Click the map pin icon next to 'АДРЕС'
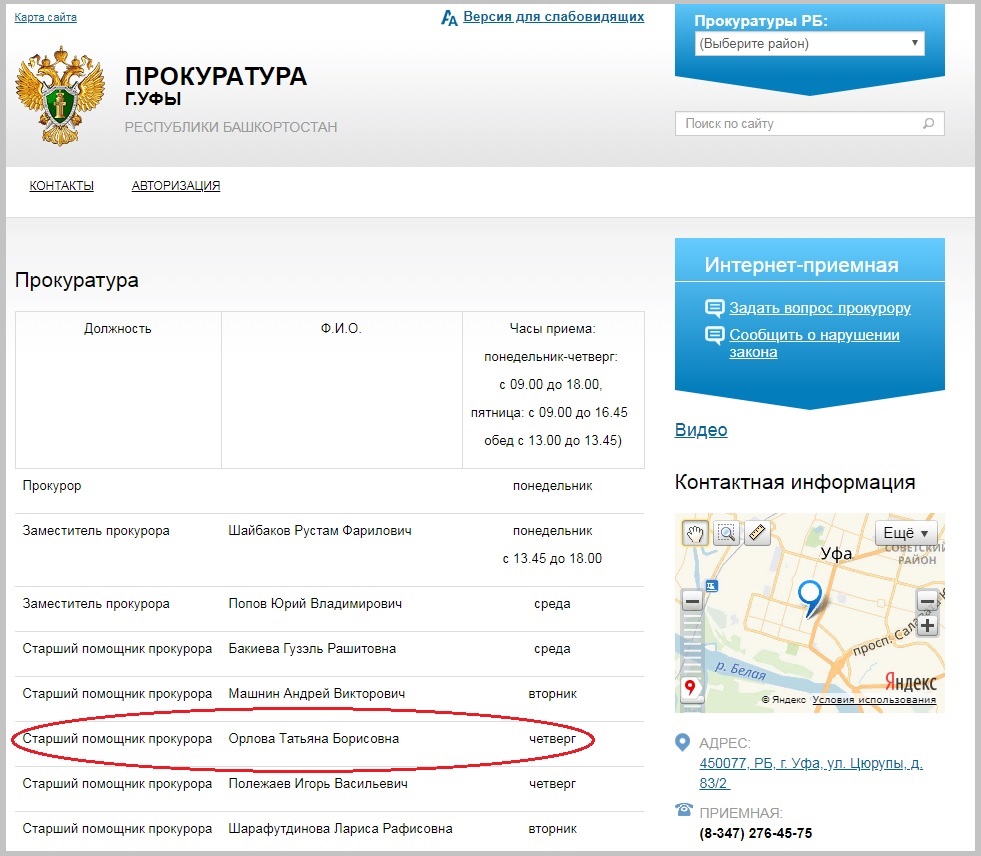 (683, 743)
